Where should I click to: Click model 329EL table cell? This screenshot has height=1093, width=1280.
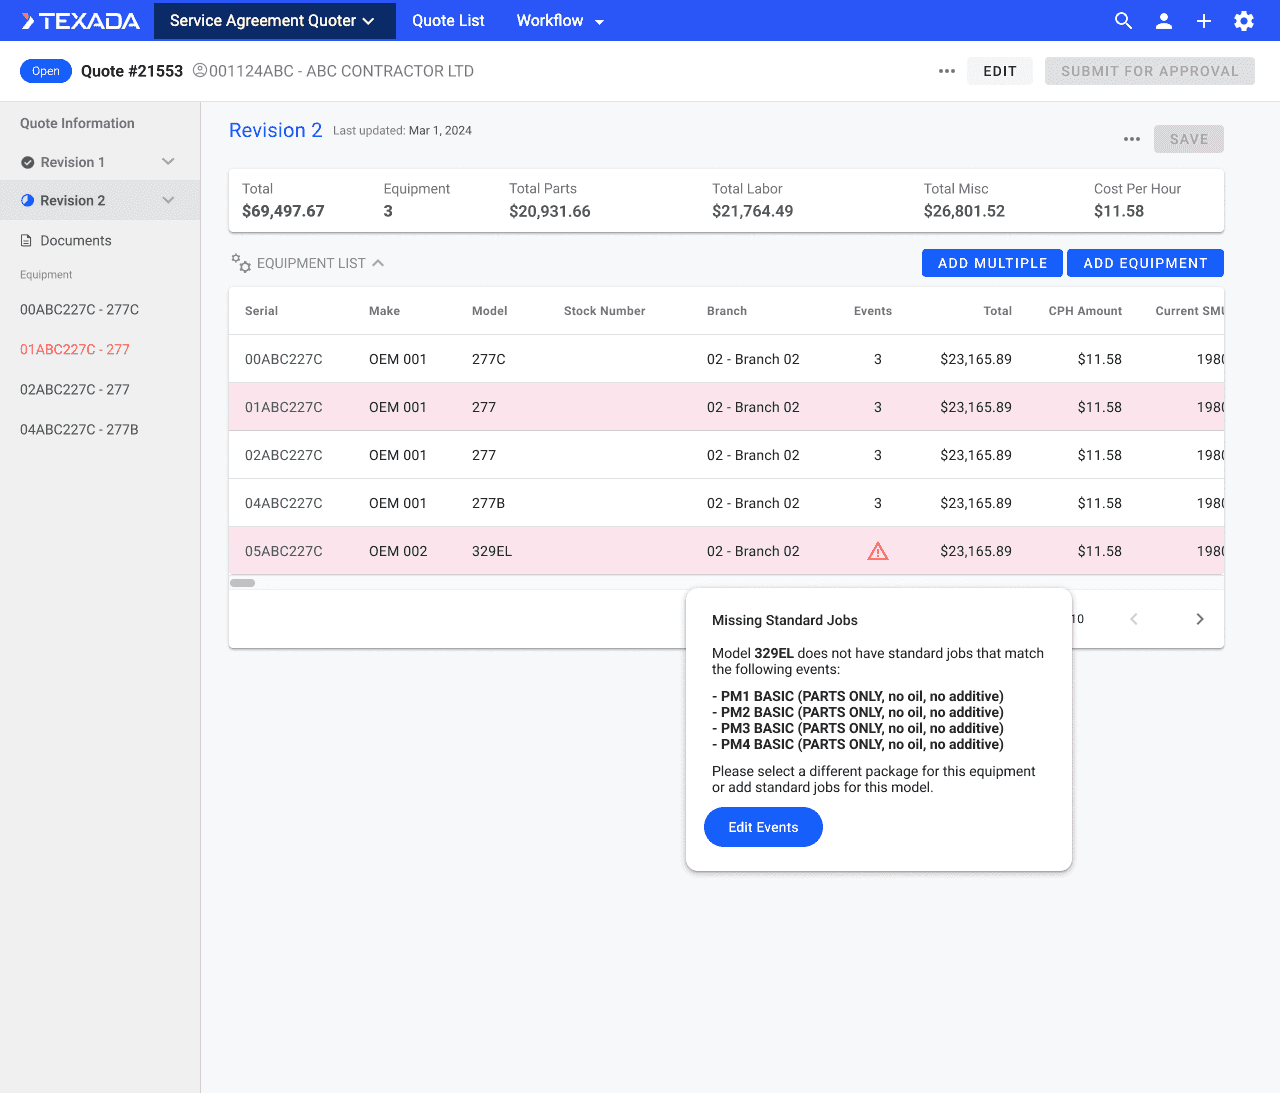pyautogui.click(x=492, y=551)
